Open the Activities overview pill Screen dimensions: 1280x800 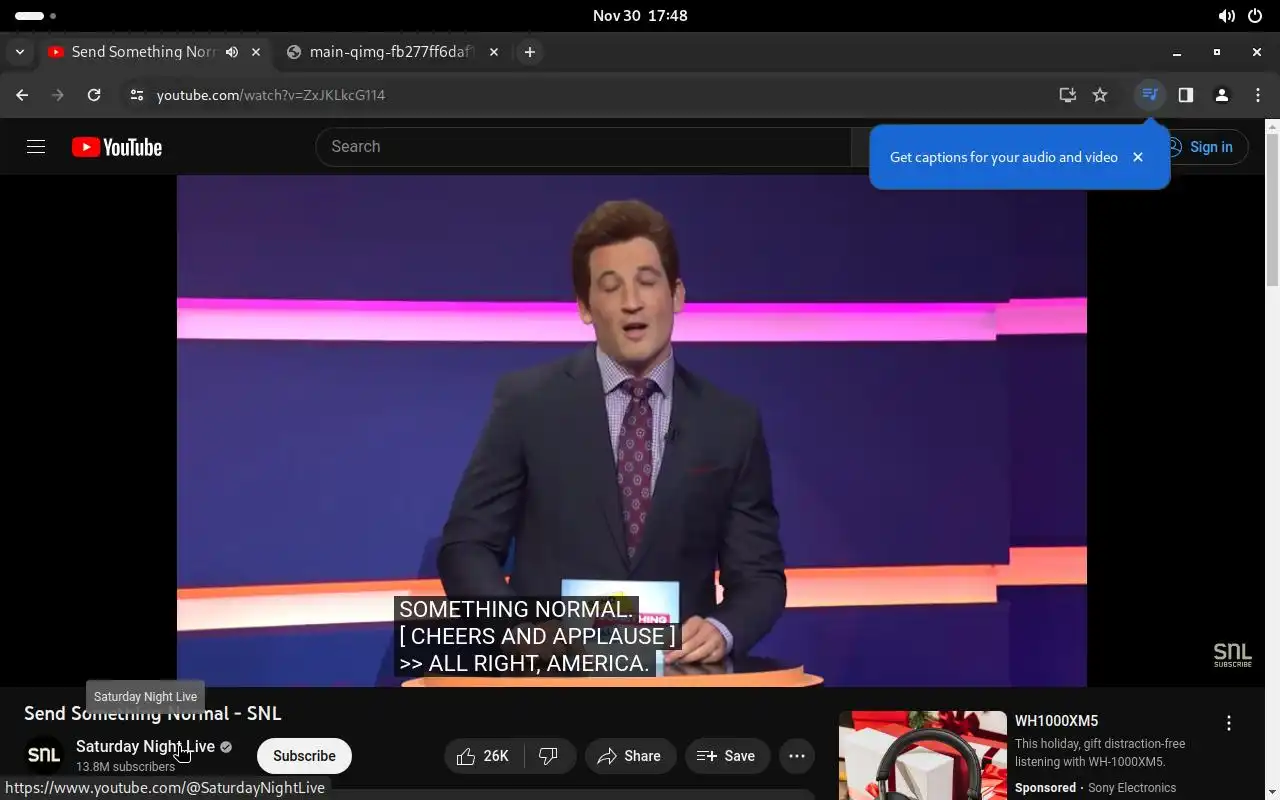(x=35, y=16)
